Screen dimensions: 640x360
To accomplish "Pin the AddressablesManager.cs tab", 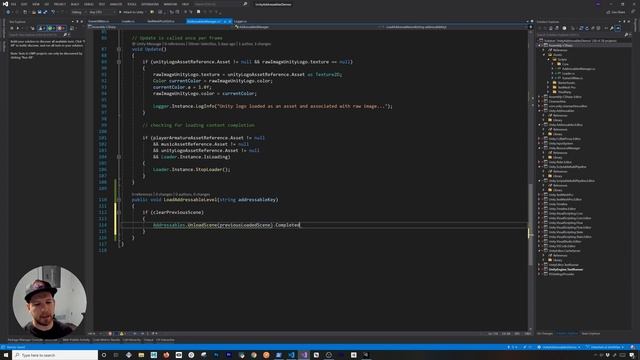I will 224,21.
